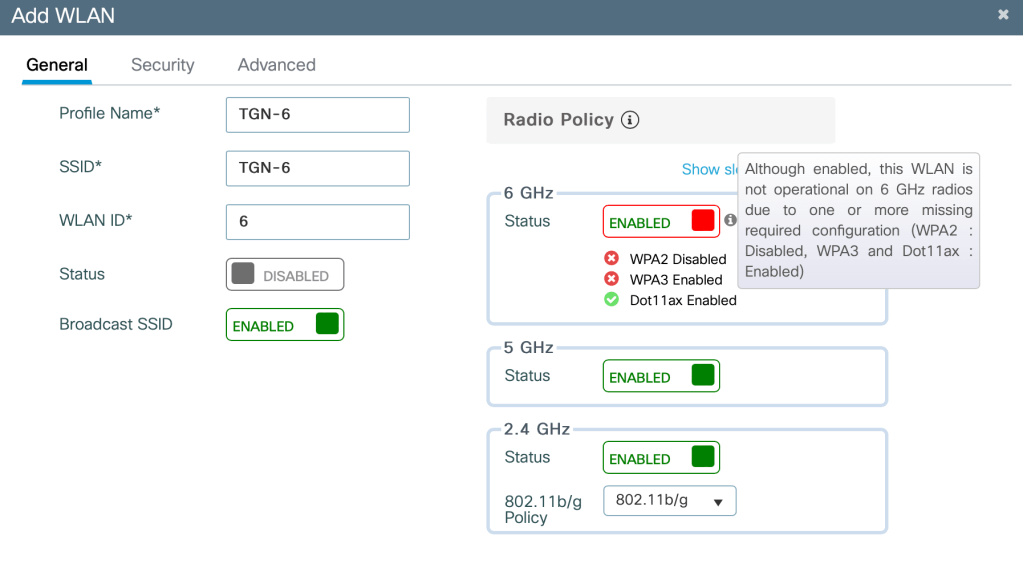The height and width of the screenshot is (576, 1023).
Task: Click into the SSID input field
Action: click(318, 168)
